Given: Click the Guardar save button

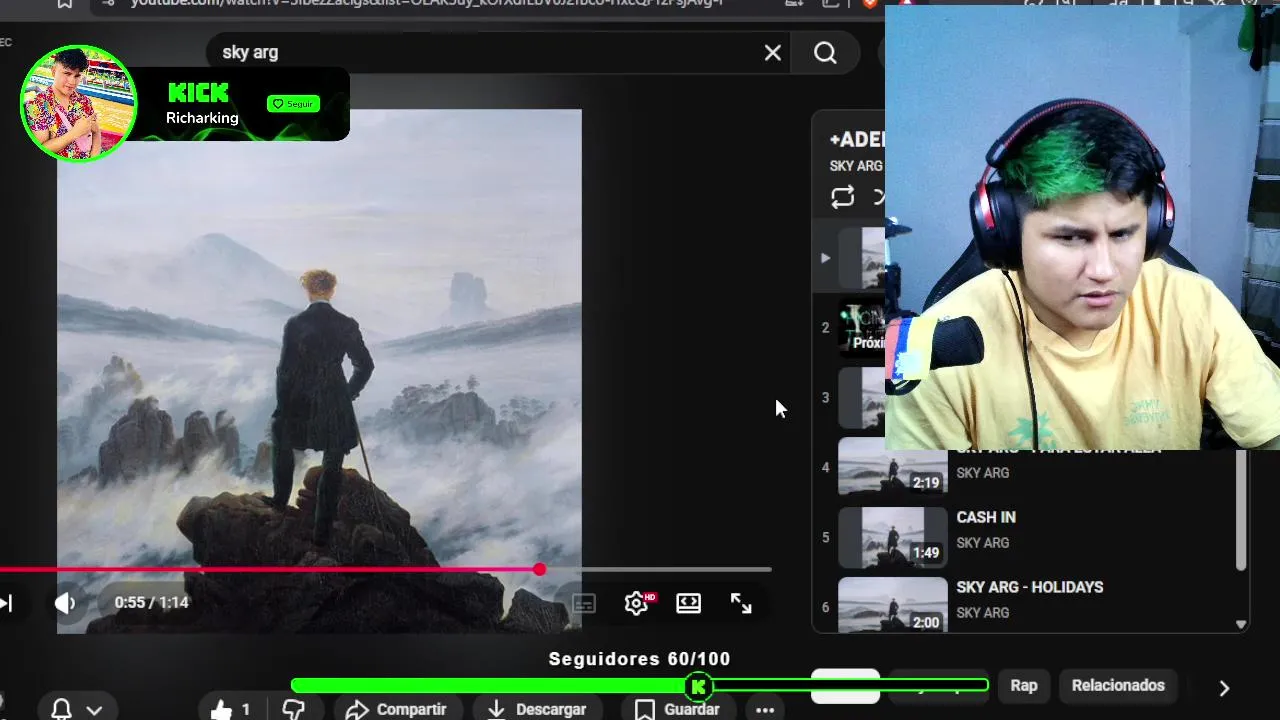Looking at the screenshot, I should point(677,709).
